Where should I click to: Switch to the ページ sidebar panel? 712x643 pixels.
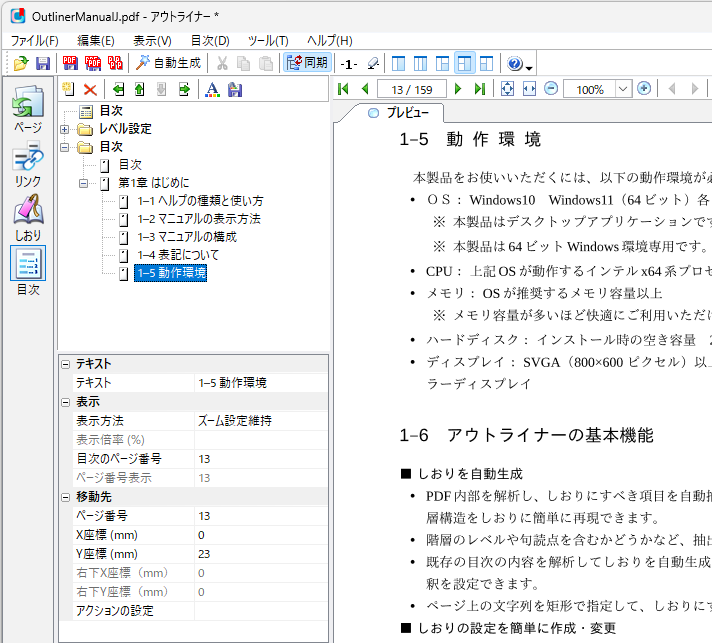[x=28, y=108]
